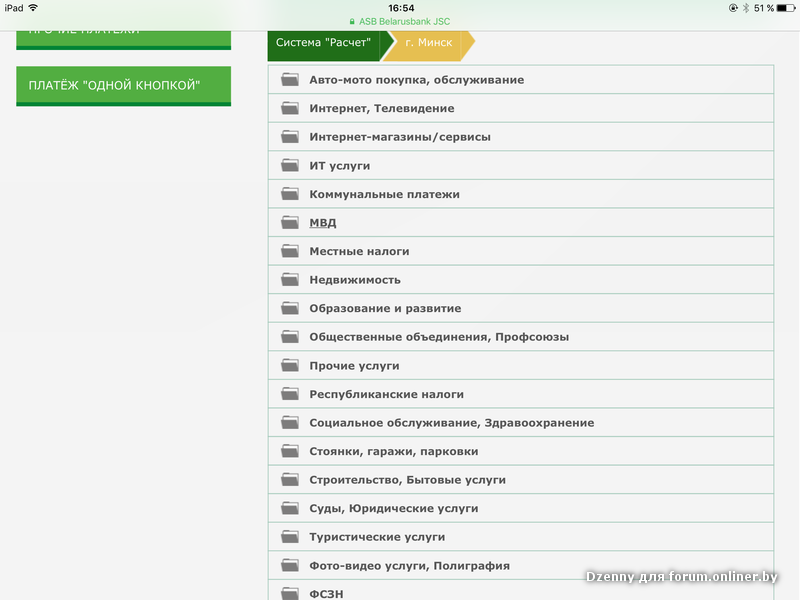Viewport: 800px width, 600px height.
Task: Click folder icon beside Интернет, Телевидение
Action: point(290,108)
